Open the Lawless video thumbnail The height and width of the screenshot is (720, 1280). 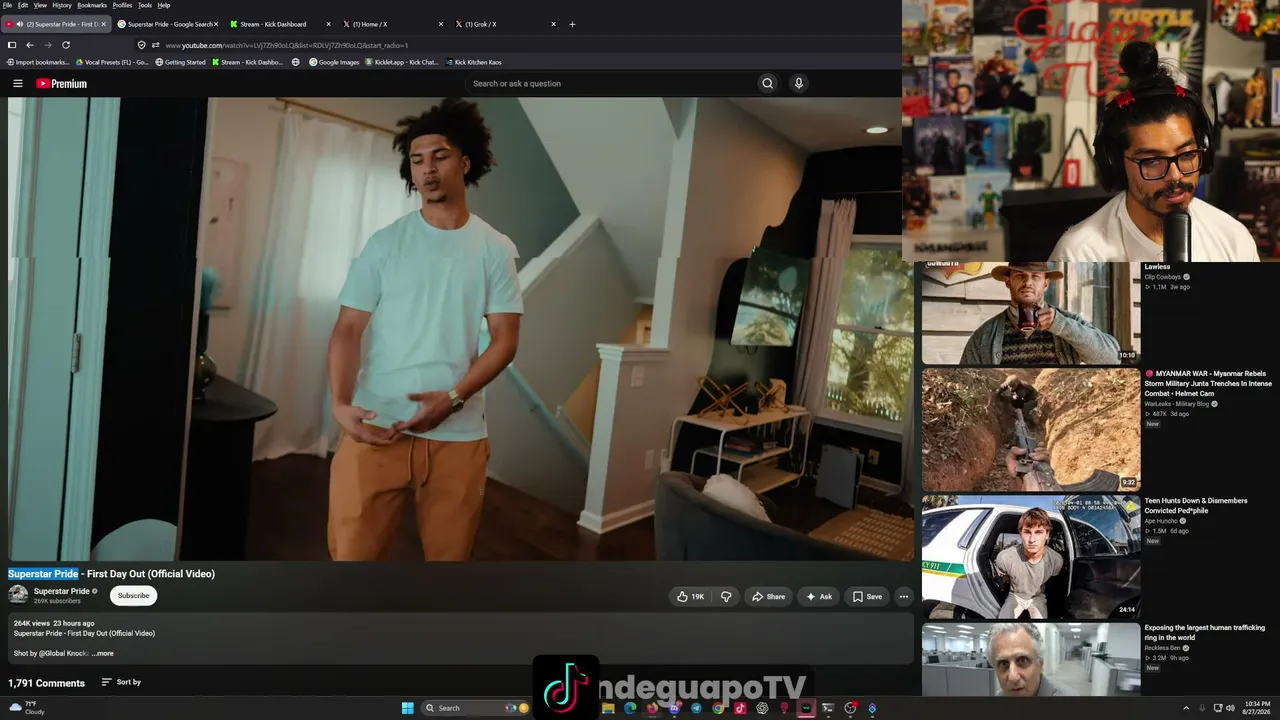1030,313
